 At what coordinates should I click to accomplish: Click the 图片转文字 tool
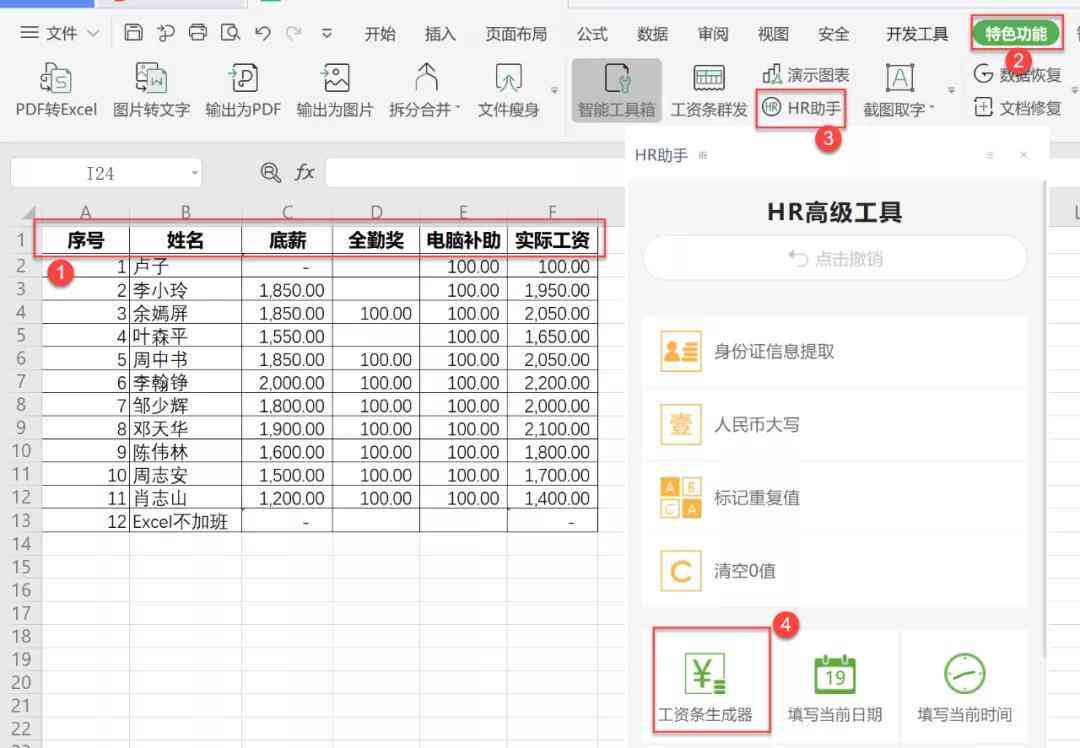(x=151, y=90)
